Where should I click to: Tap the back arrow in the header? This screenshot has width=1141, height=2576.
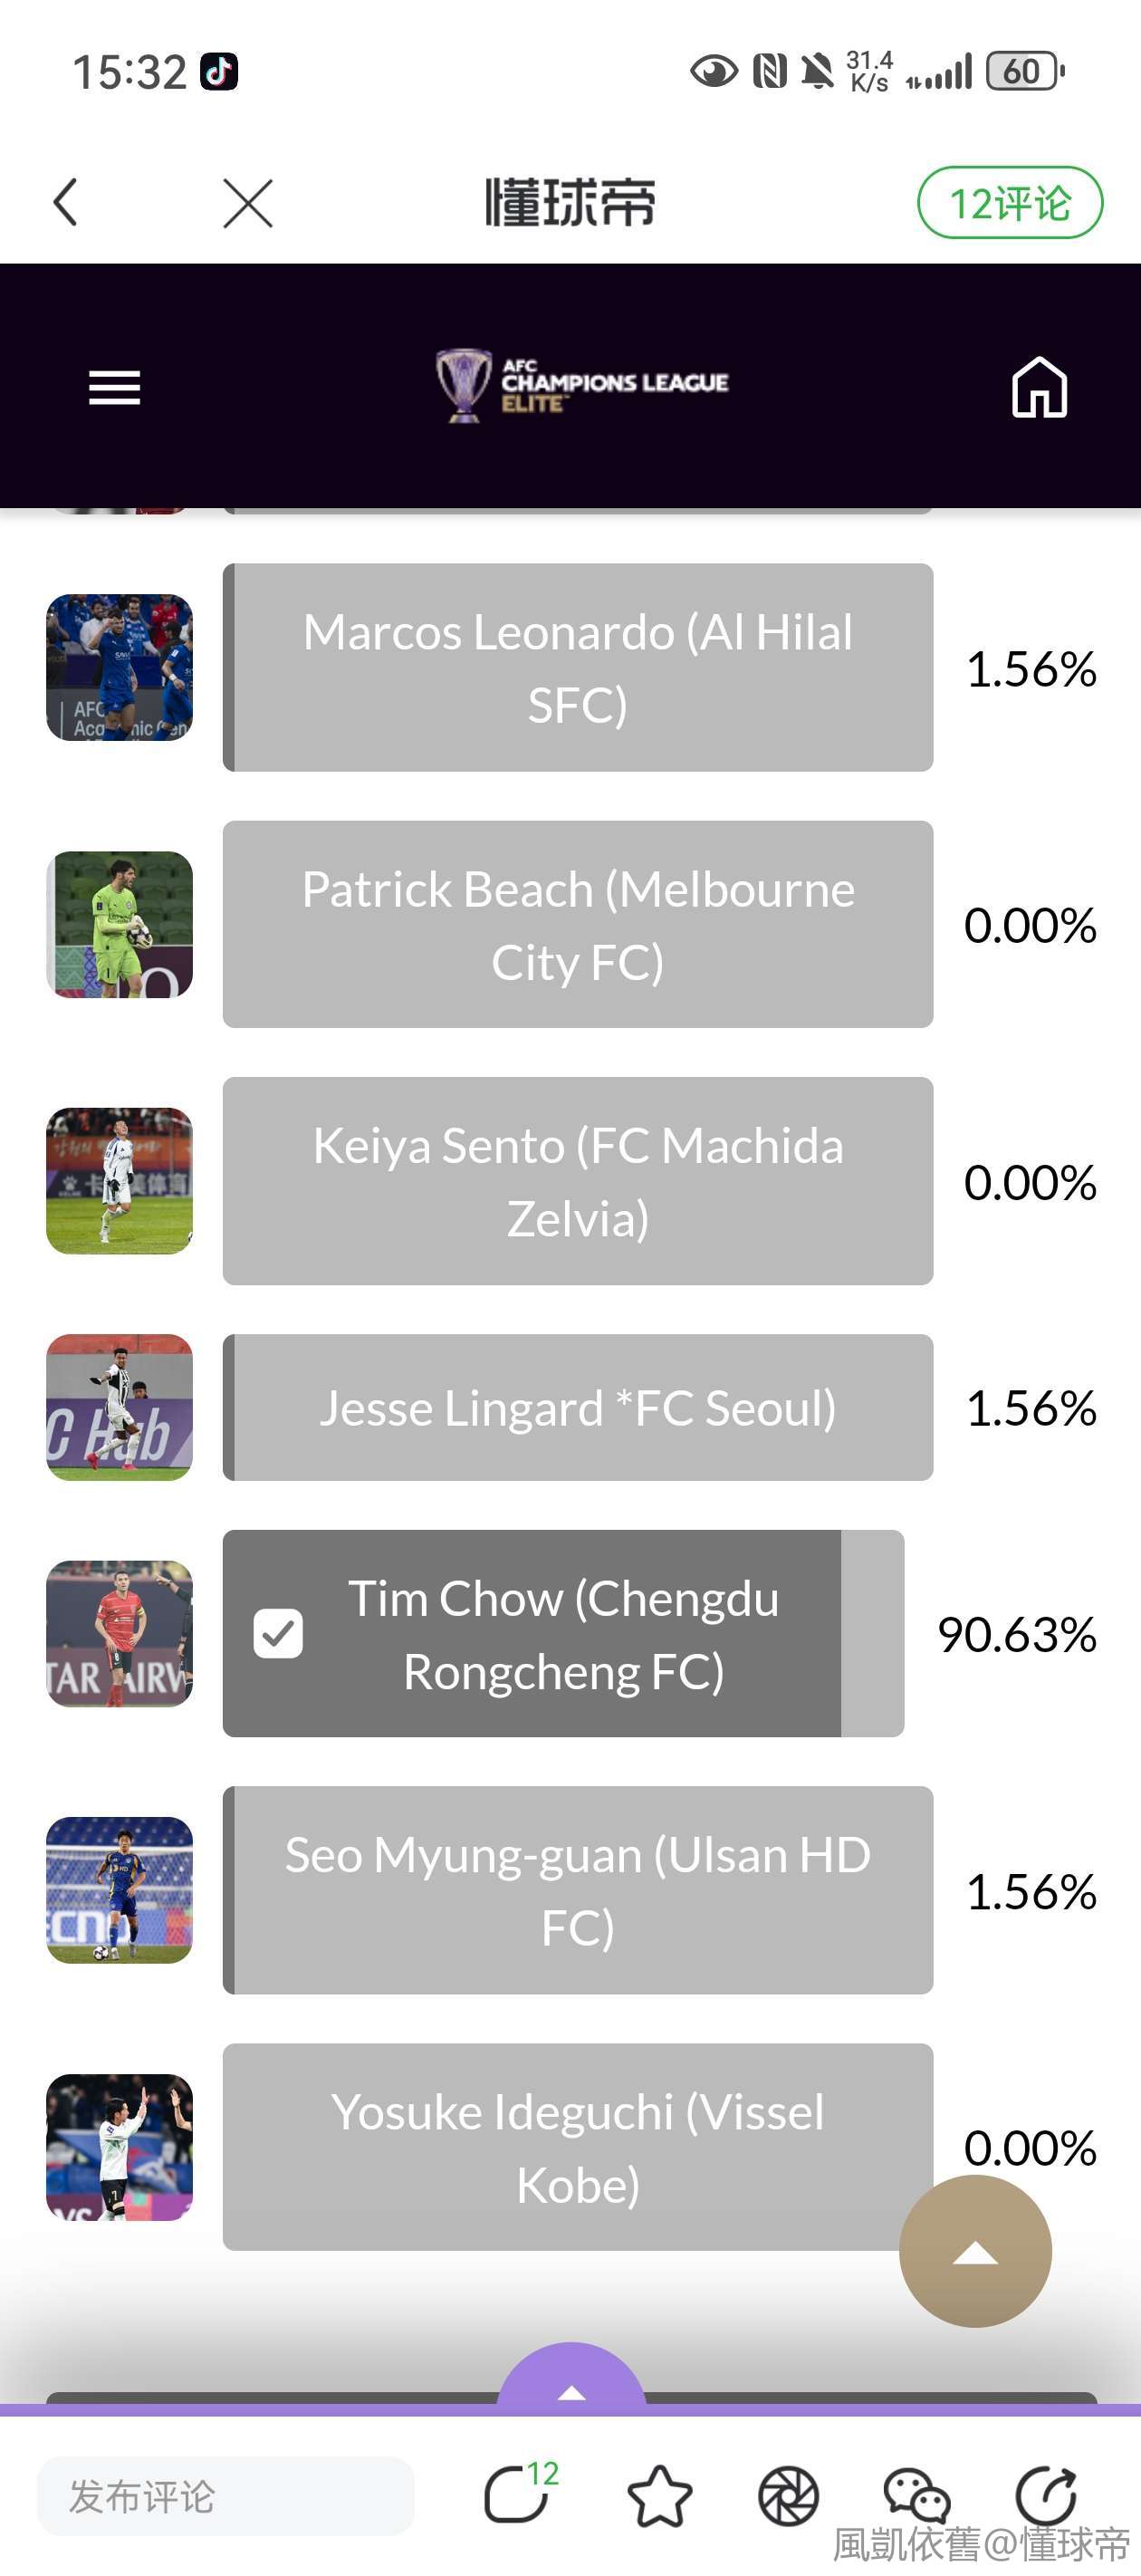tap(66, 203)
